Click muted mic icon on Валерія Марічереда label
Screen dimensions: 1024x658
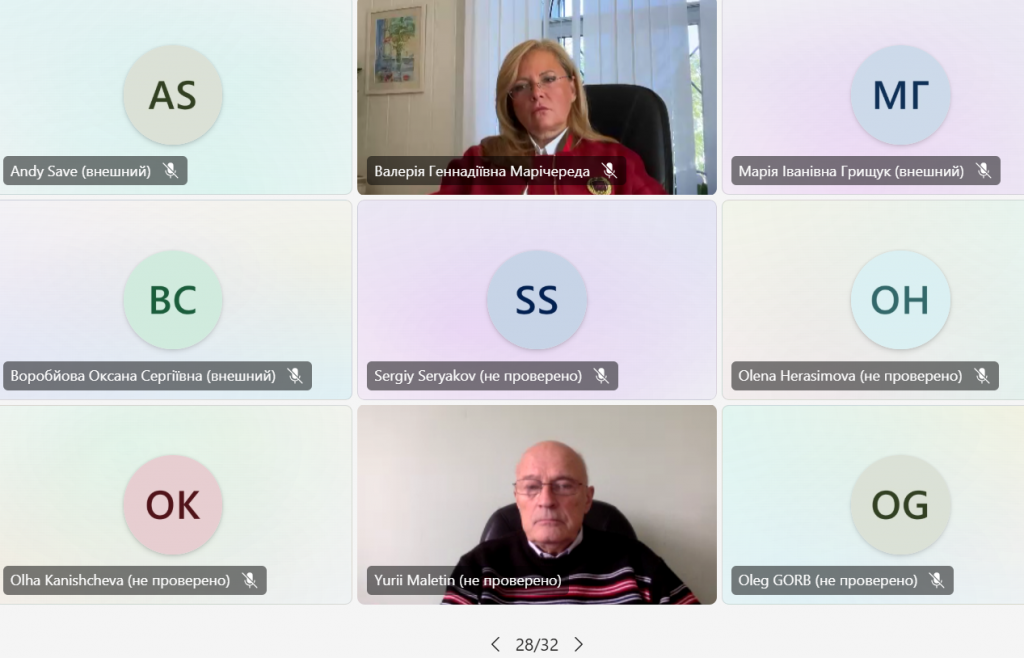coord(609,171)
